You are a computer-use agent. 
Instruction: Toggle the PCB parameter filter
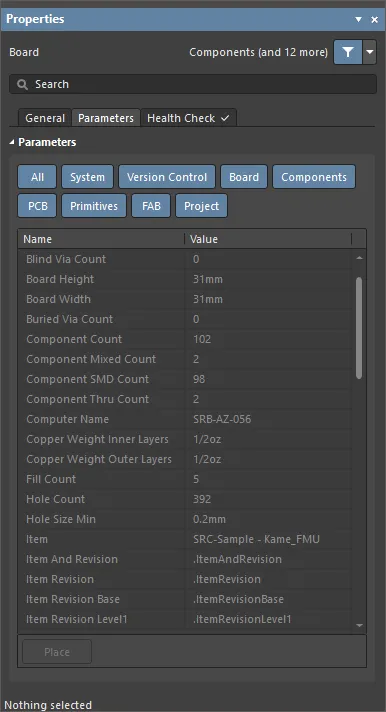37,206
